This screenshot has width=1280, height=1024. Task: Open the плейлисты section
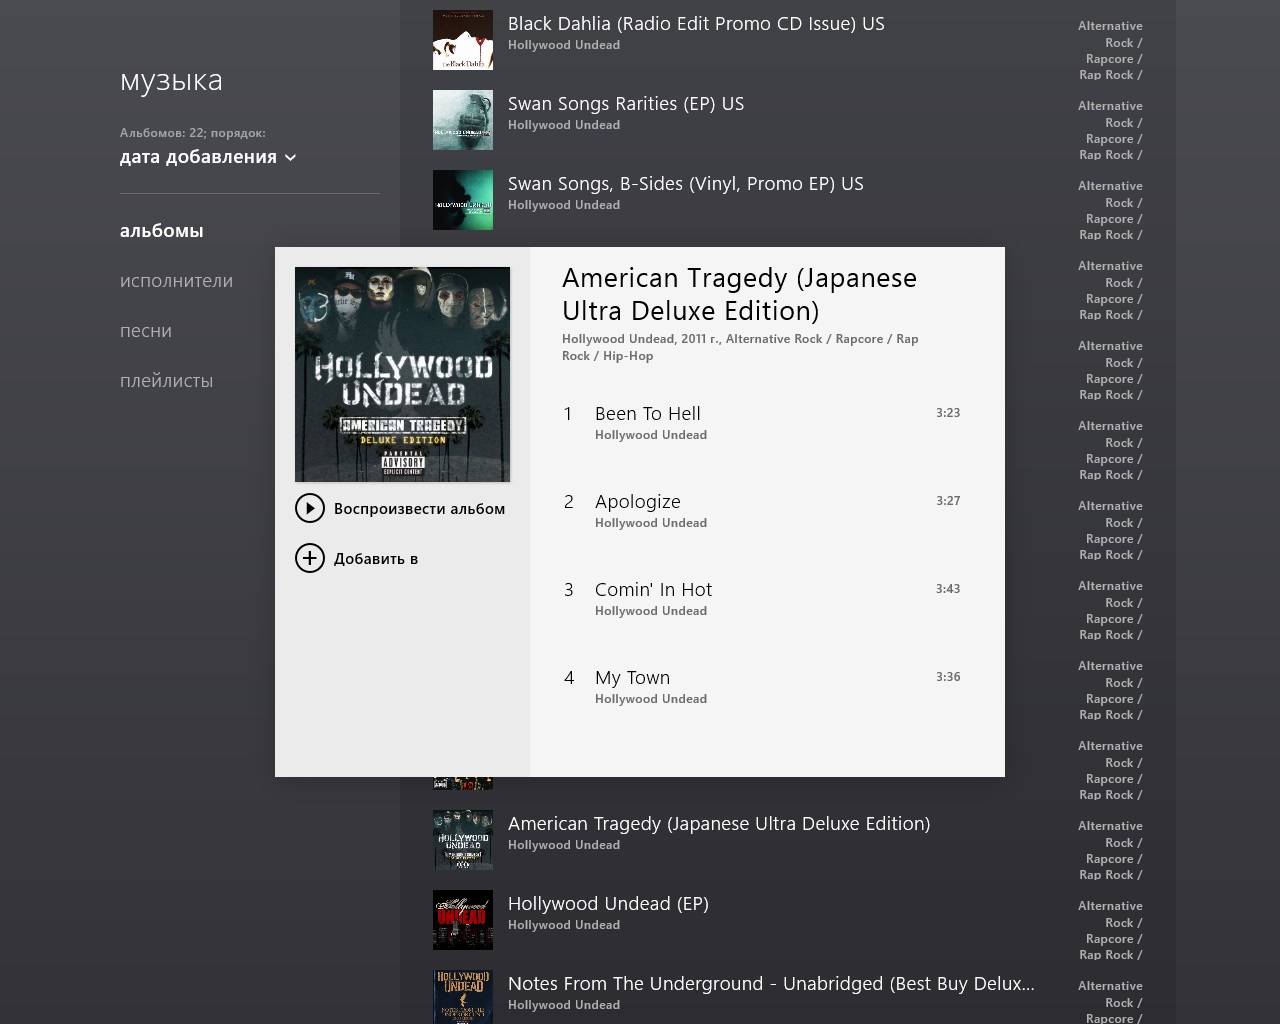pos(166,381)
